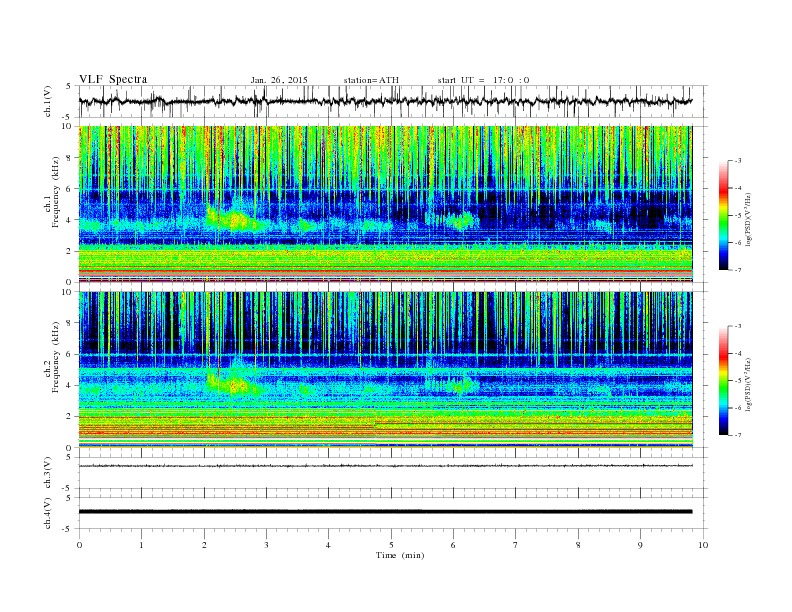Image resolution: width=792 pixels, height=612 pixels.
Task: Click the "1" tick label on the time axis
Action: 141,545
